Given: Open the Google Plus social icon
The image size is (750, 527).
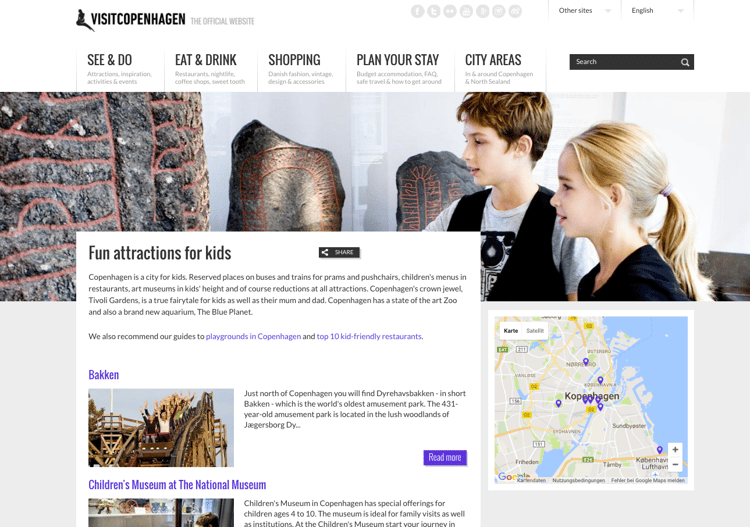Looking at the screenshot, I should click(483, 11).
